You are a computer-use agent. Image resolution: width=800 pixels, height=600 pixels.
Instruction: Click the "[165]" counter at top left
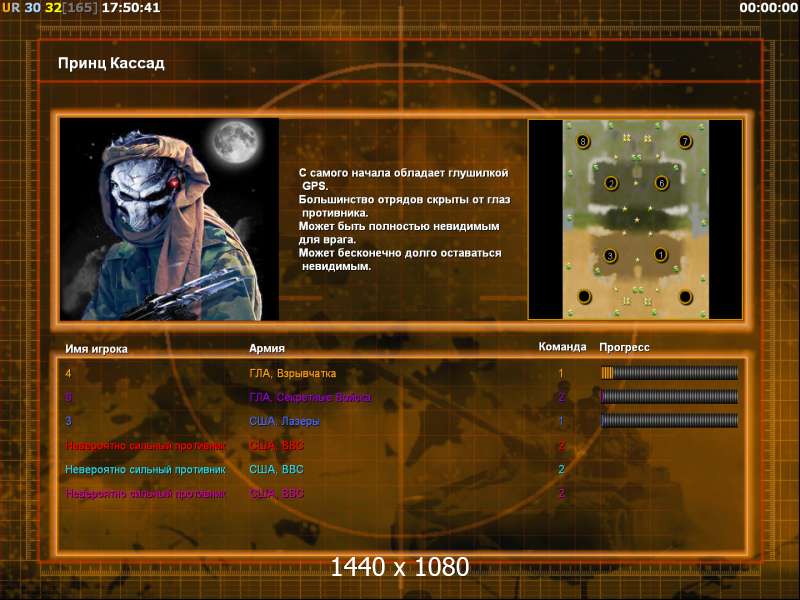[x=80, y=8]
